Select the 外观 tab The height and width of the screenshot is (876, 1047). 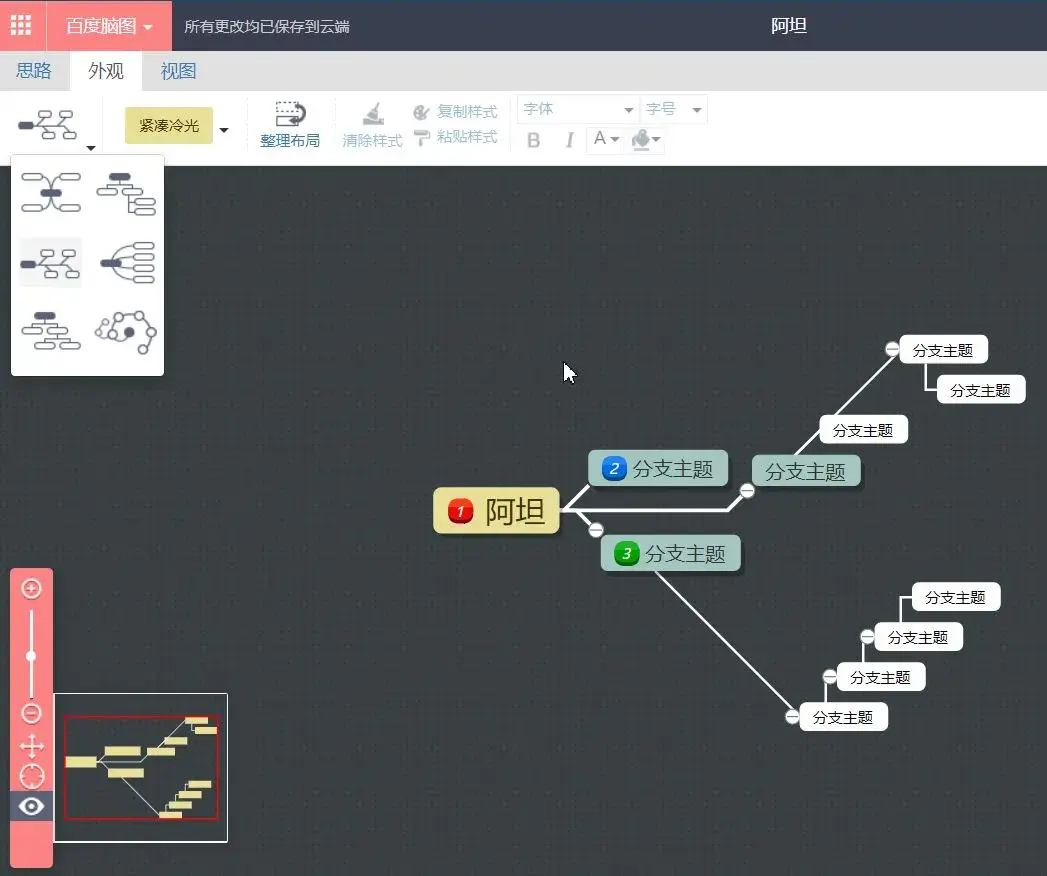pyautogui.click(x=106, y=71)
